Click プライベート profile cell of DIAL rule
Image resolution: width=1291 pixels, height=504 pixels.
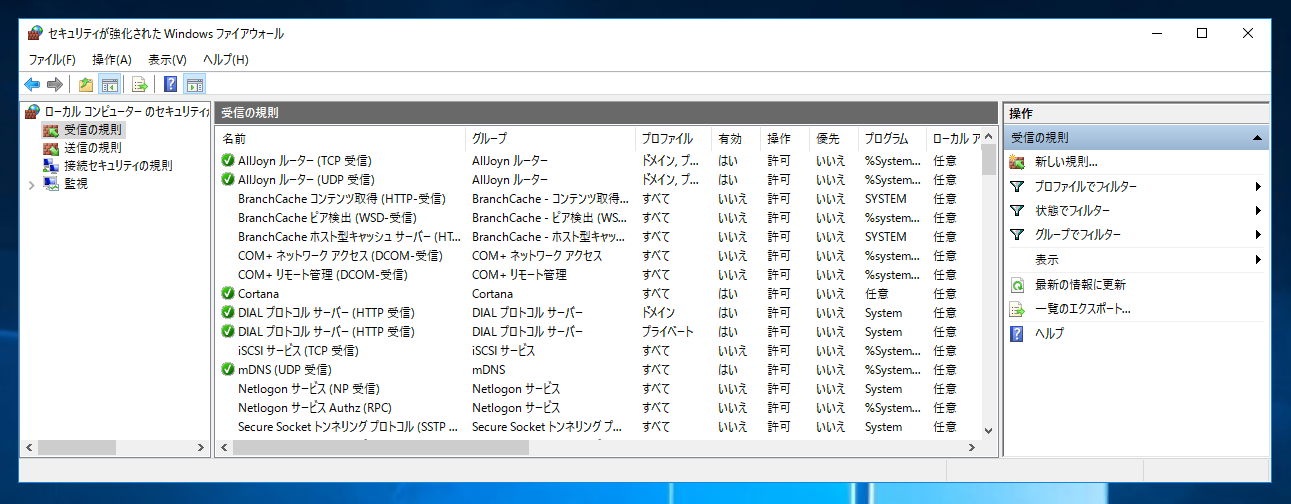pos(667,332)
